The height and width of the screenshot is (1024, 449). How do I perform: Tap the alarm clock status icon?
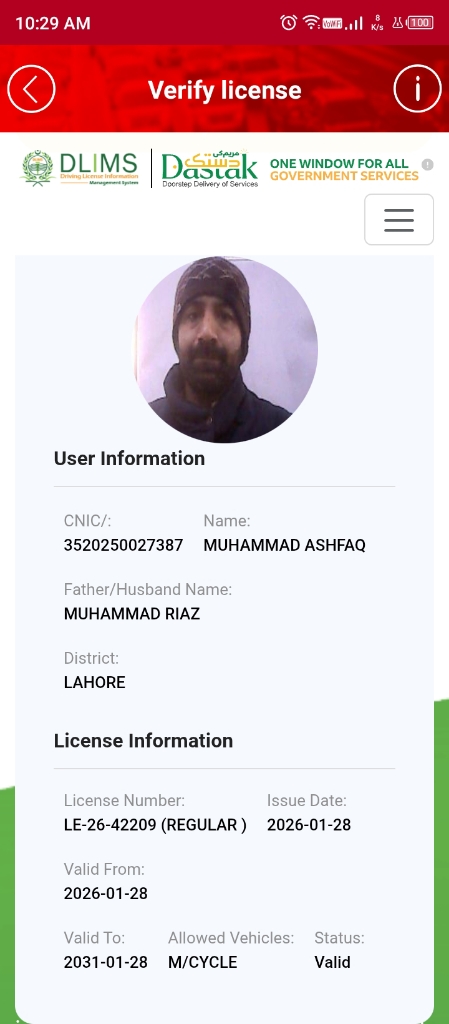[288, 23]
